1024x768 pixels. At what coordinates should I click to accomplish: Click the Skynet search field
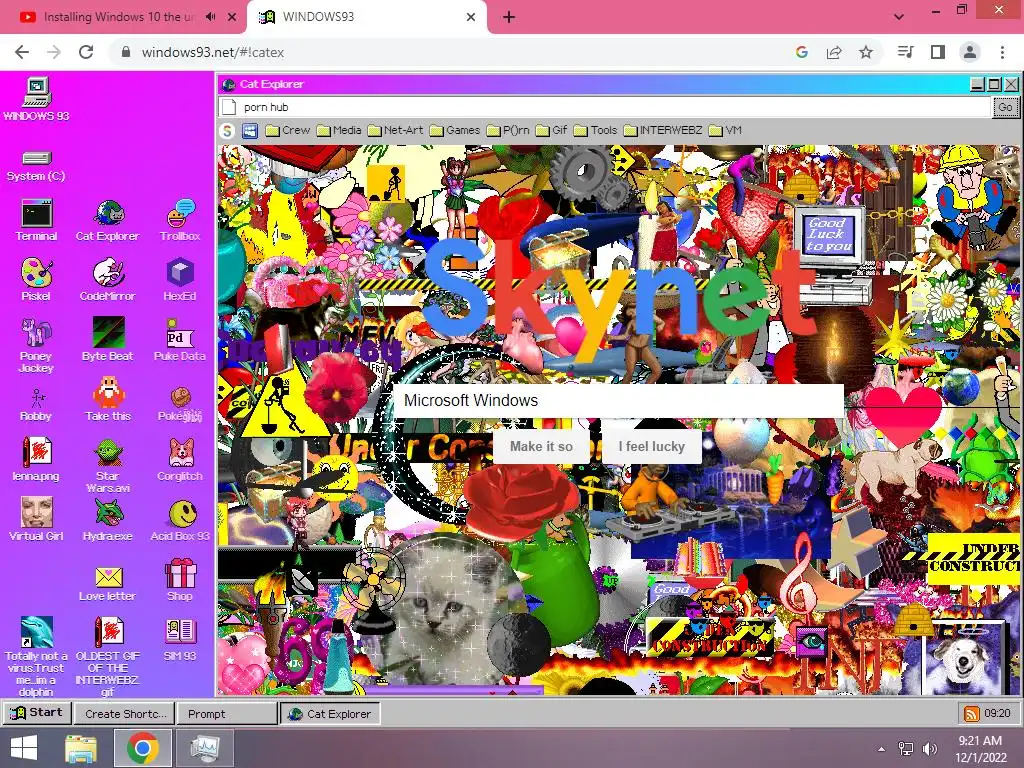tap(618, 400)
